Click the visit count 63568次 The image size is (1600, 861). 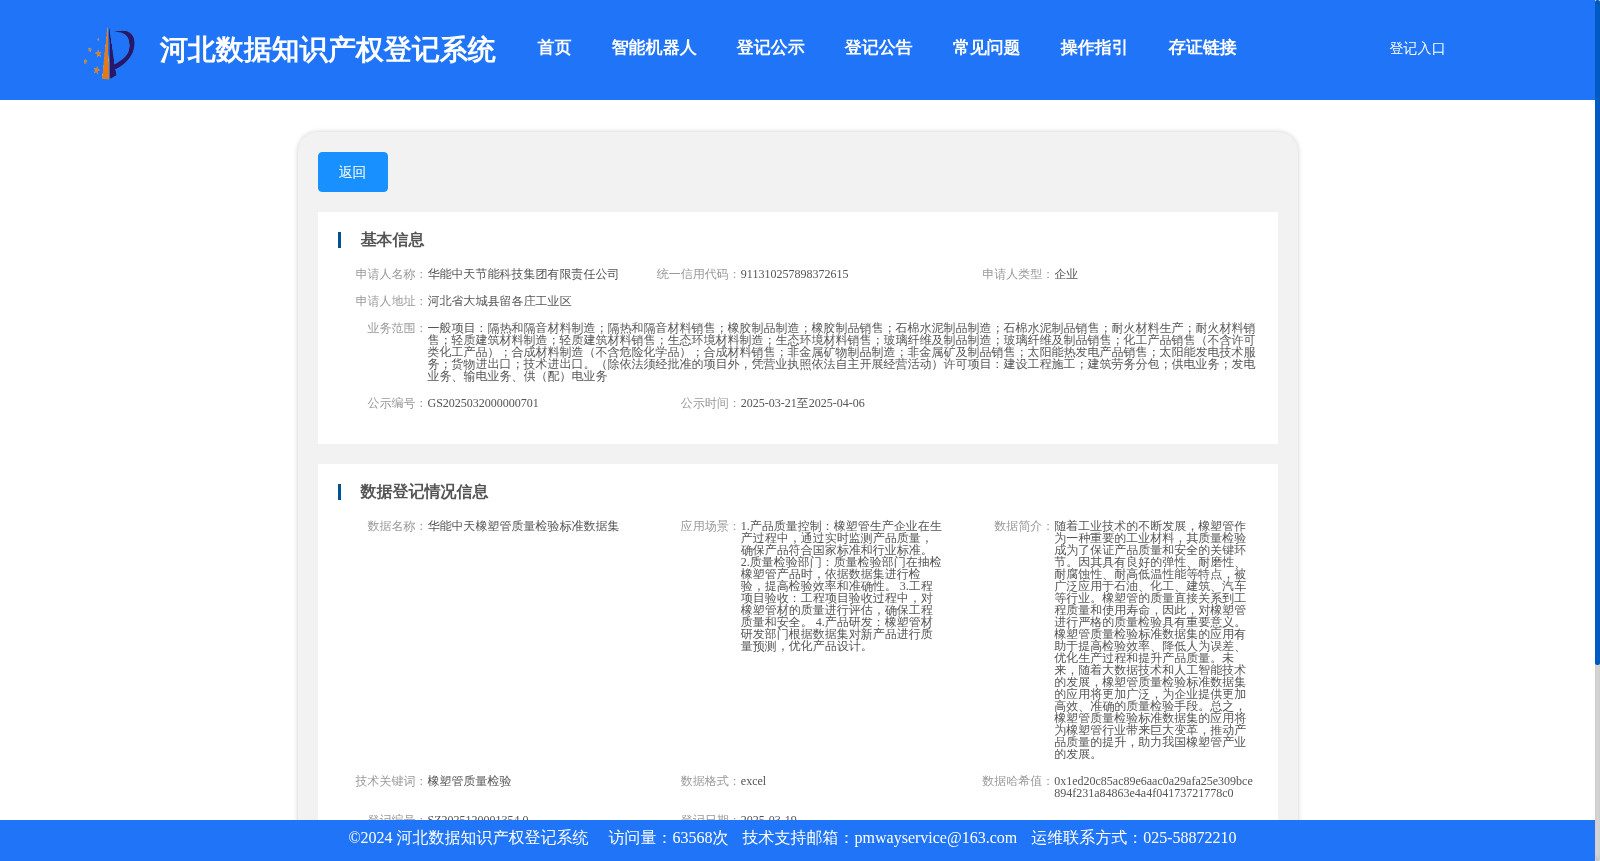[x=700, y=838]
